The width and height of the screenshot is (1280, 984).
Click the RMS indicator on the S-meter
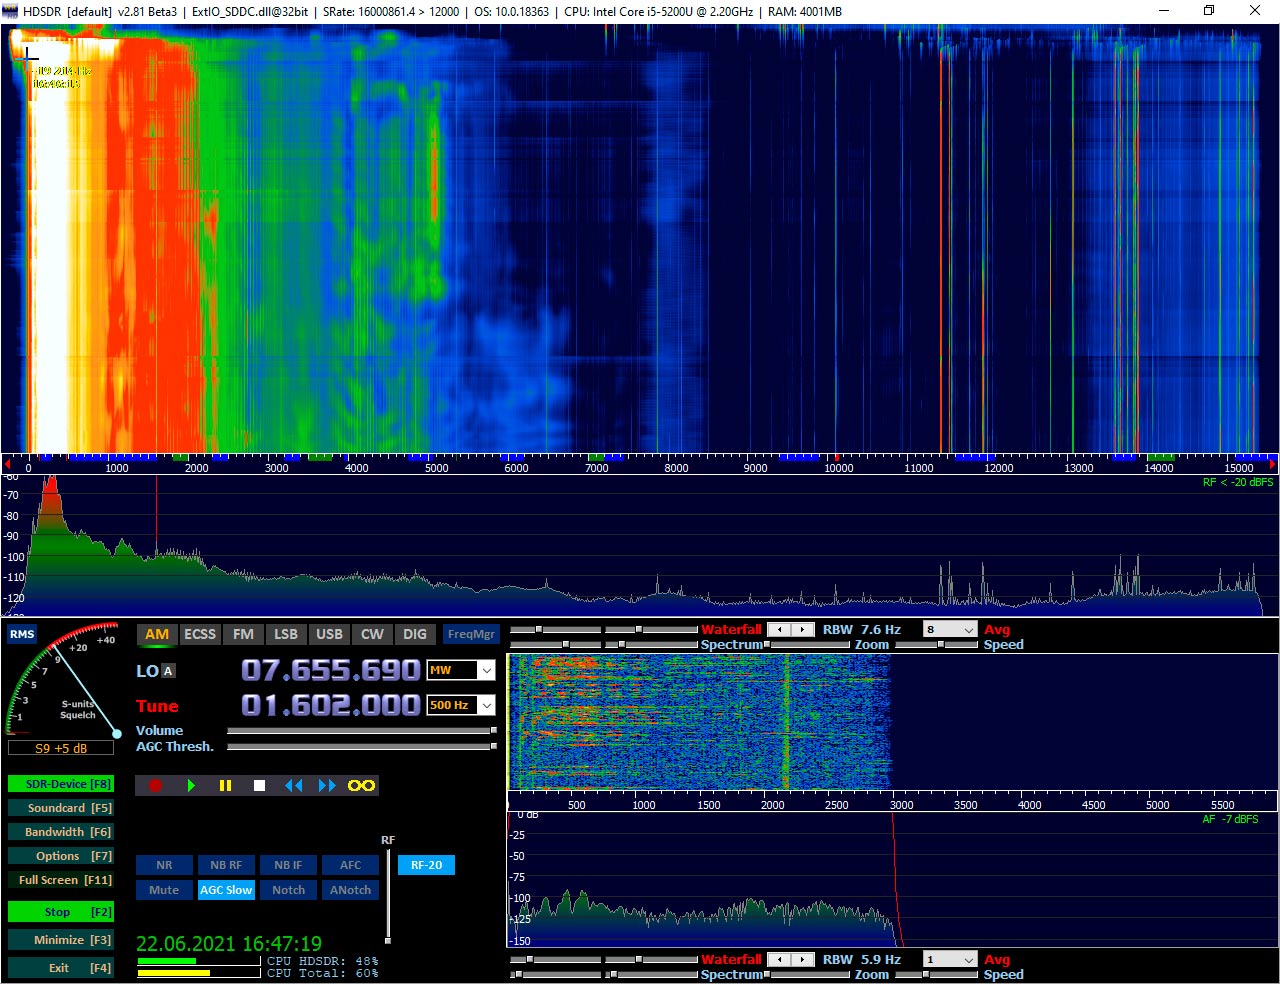[22, 634]
